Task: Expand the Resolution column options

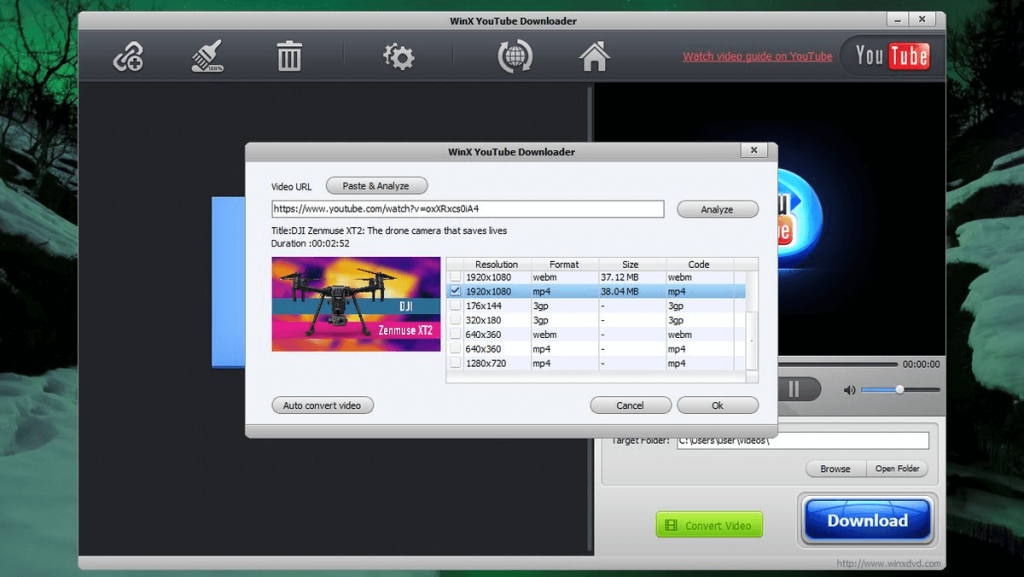Action: pyautogui.click(x=497, y=264)
